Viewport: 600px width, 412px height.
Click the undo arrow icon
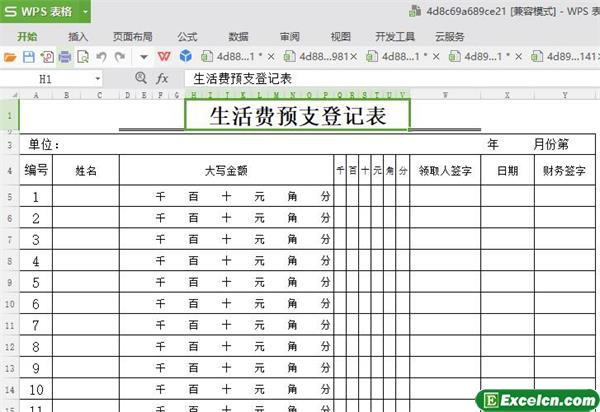tap(101, 57)
